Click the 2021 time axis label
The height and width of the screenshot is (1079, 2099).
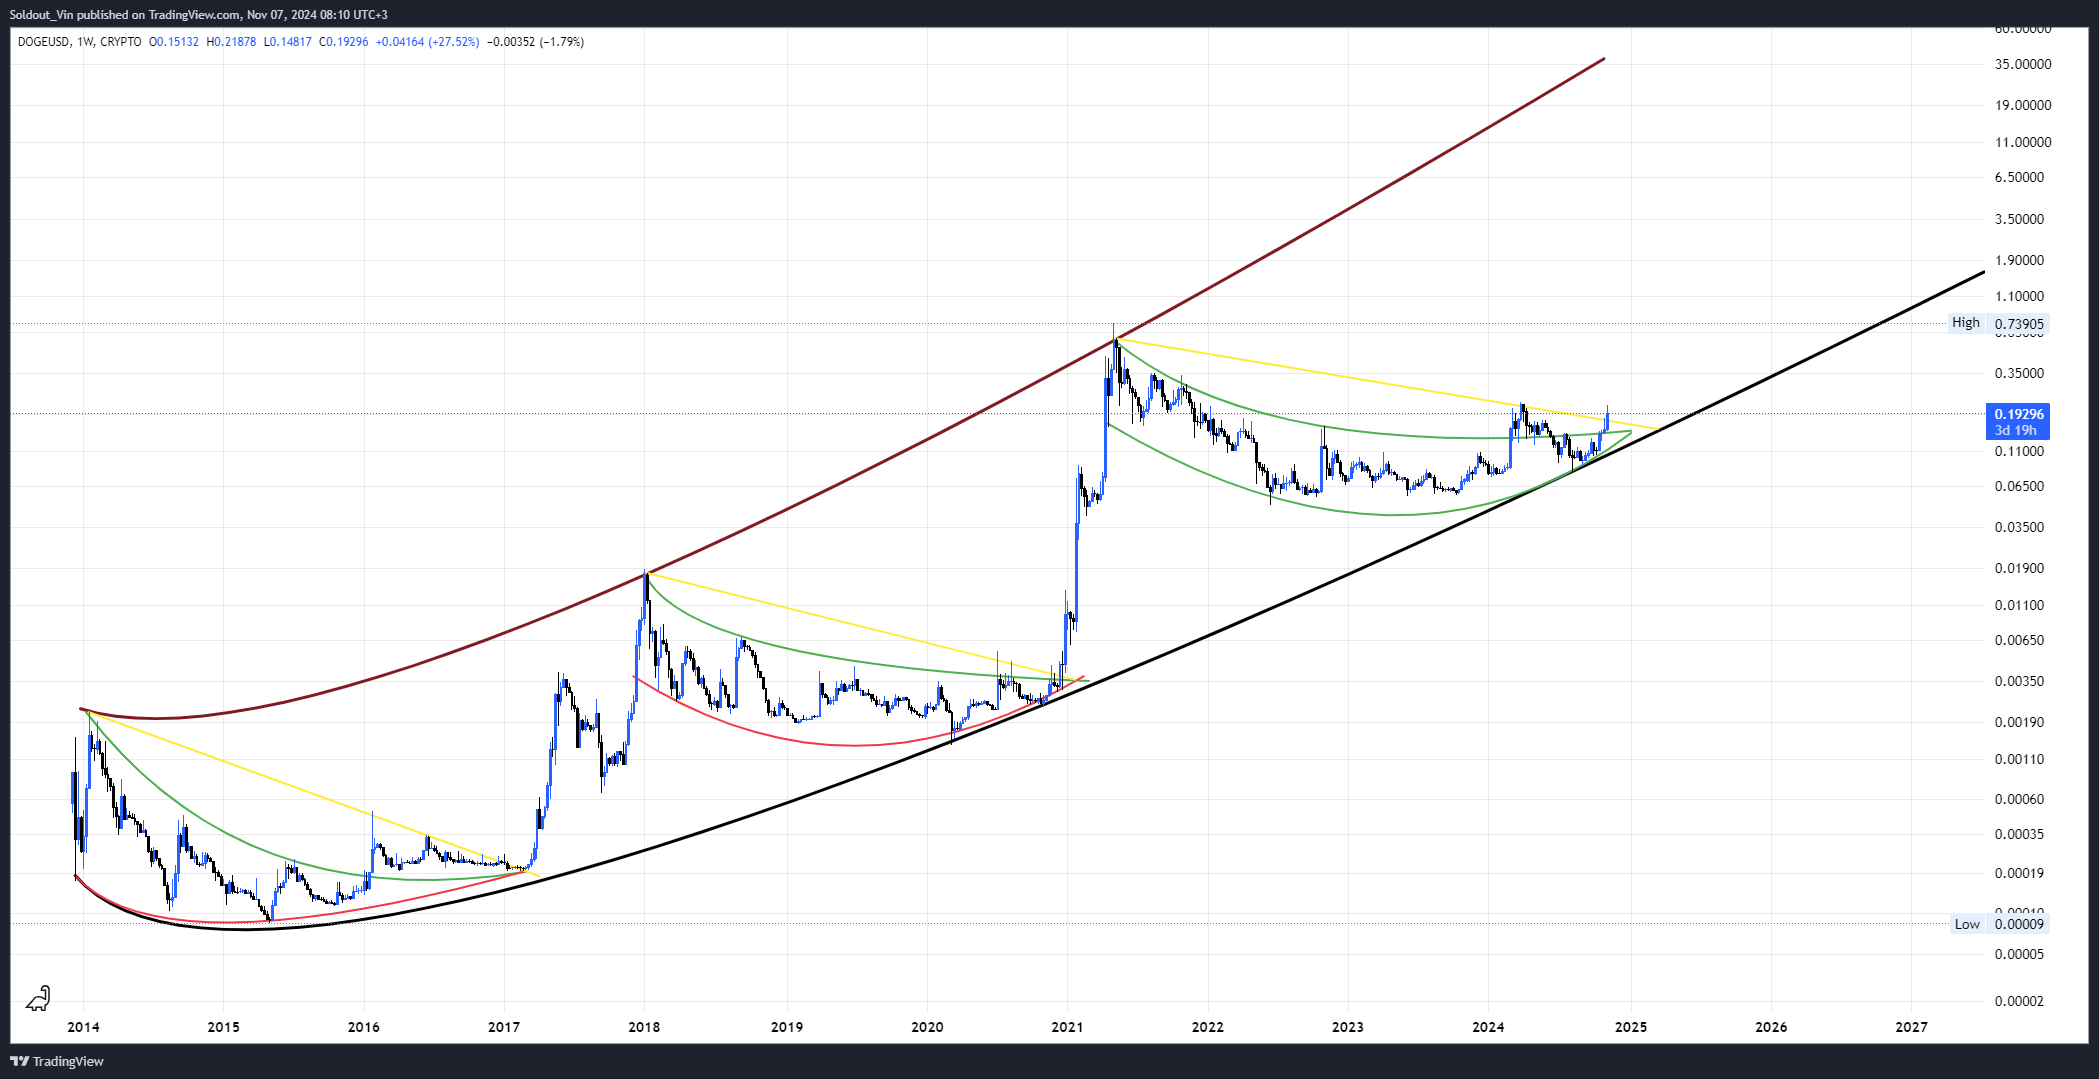click(x=1067, y=1027)
